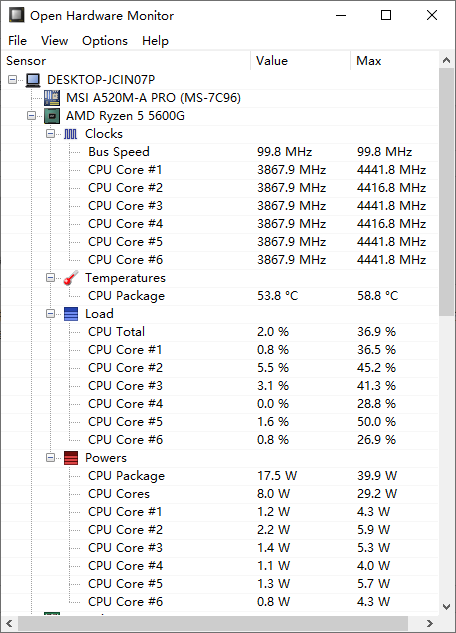The height and width of the screenshot is (633, 456).
Task: Click the MSI A520M-A PRO motherboard icon
Action: click(x=52, y=98)
